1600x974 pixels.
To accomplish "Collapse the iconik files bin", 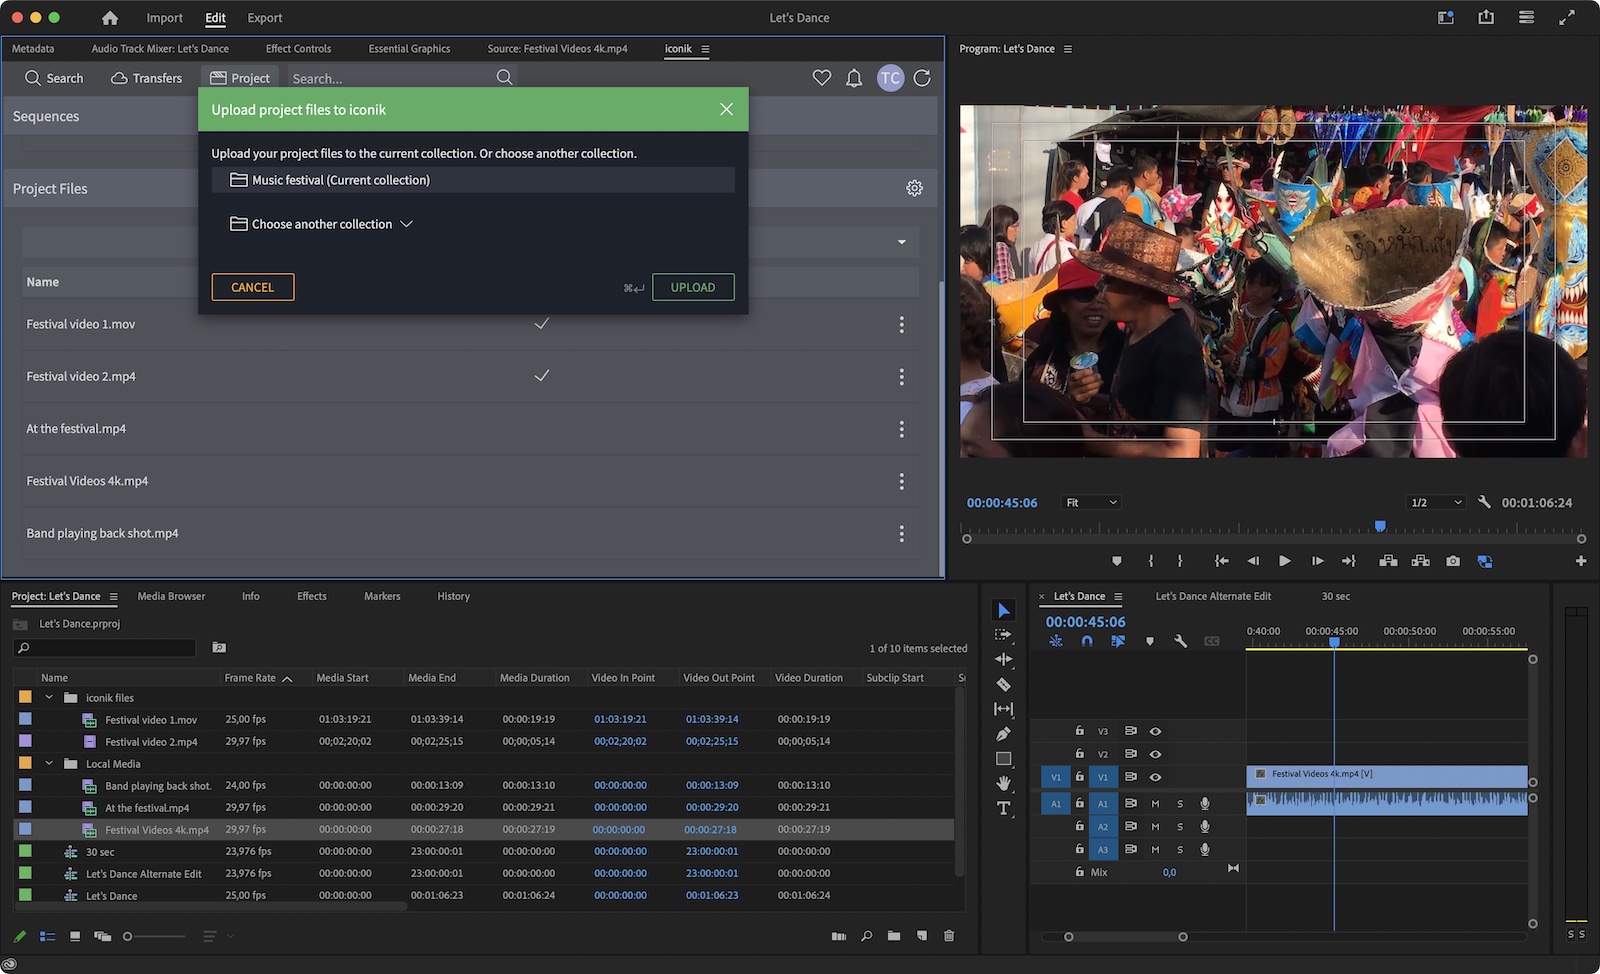I will coord(49,697).
